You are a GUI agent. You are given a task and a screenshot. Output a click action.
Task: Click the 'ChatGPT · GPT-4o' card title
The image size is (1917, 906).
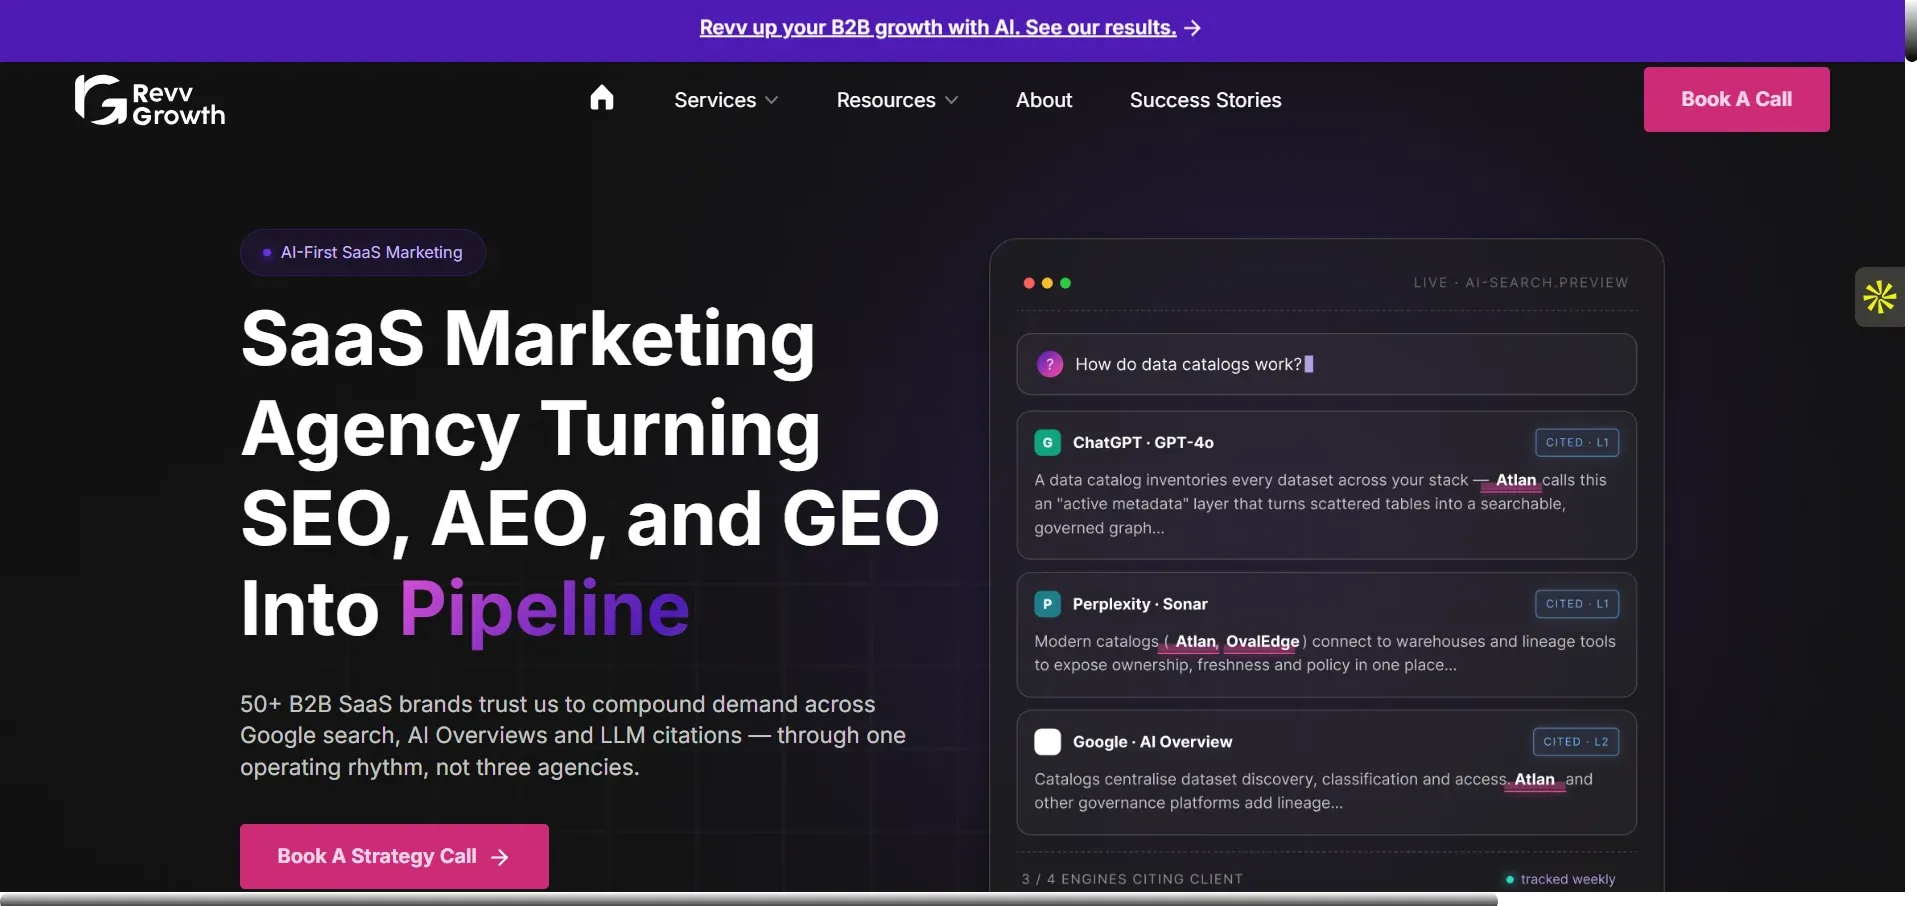(1143, 442)
